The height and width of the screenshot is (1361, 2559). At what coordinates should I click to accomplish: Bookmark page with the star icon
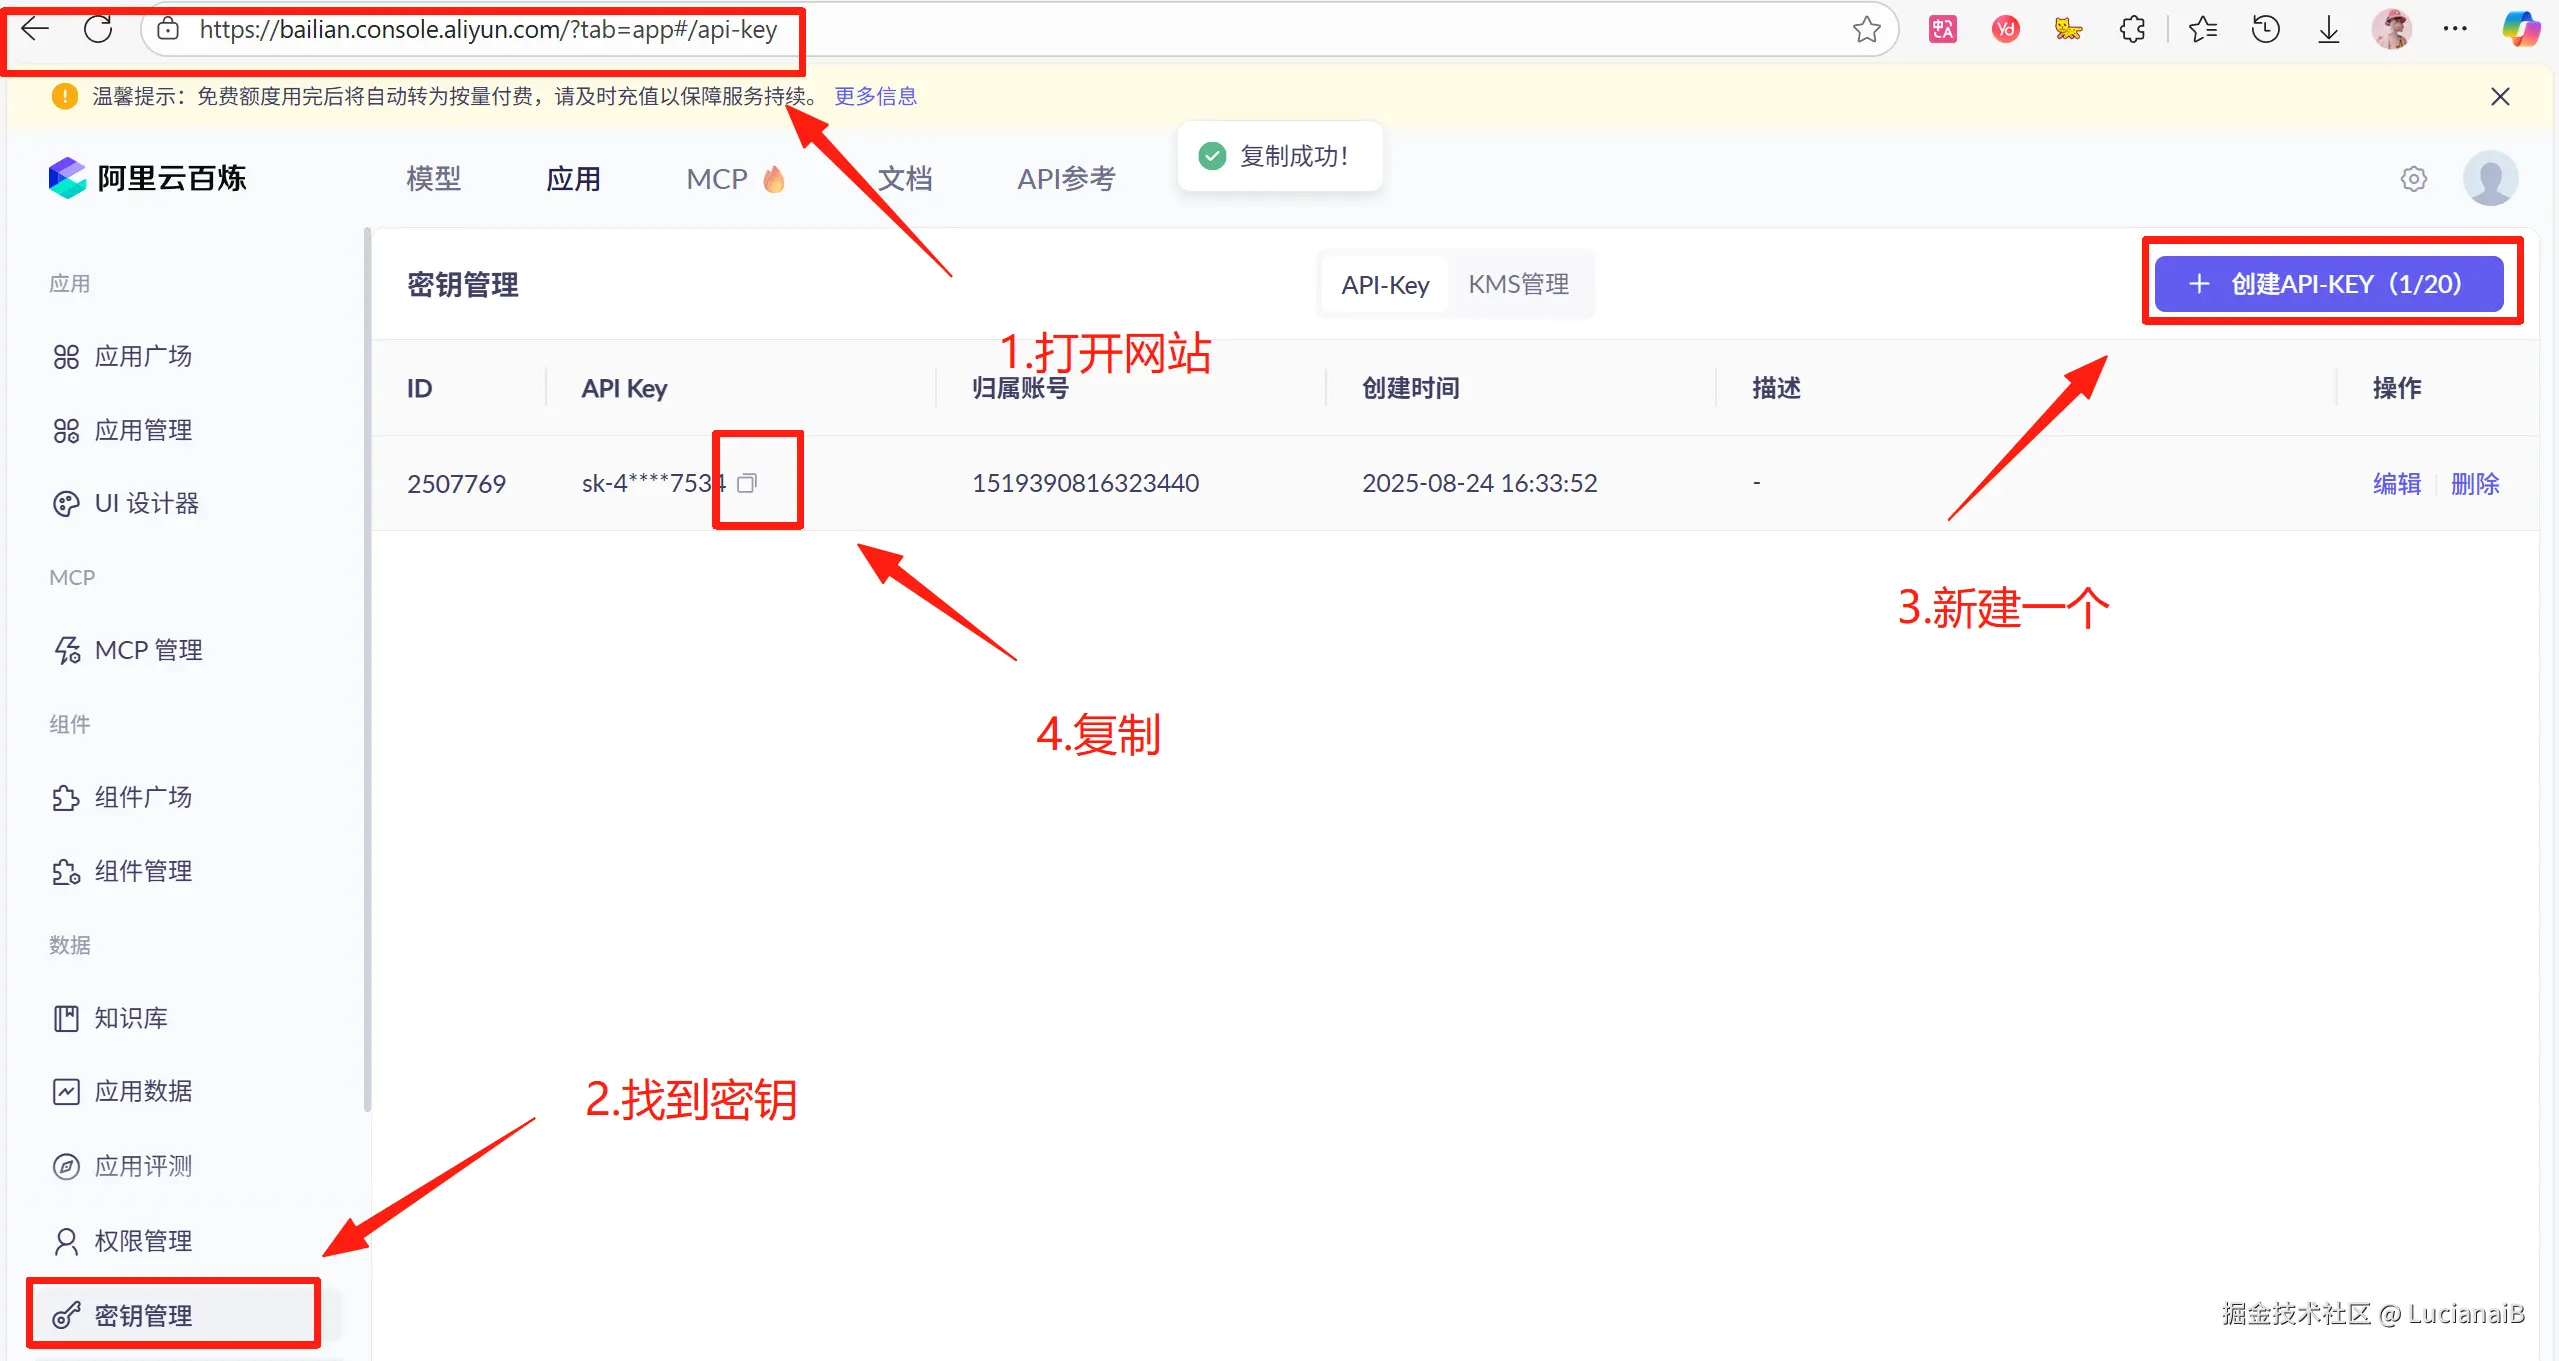tap(1866, 30)
